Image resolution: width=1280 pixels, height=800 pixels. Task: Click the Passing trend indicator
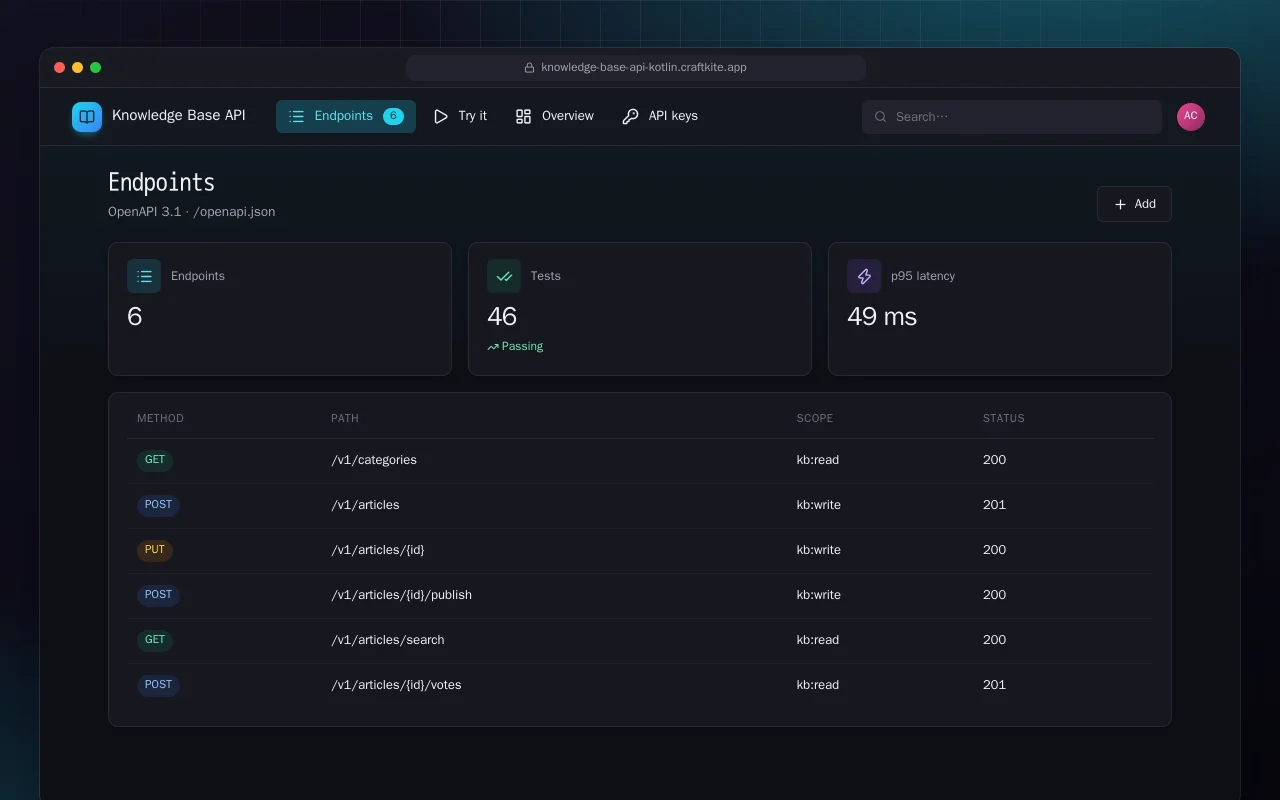coord(515,346)
